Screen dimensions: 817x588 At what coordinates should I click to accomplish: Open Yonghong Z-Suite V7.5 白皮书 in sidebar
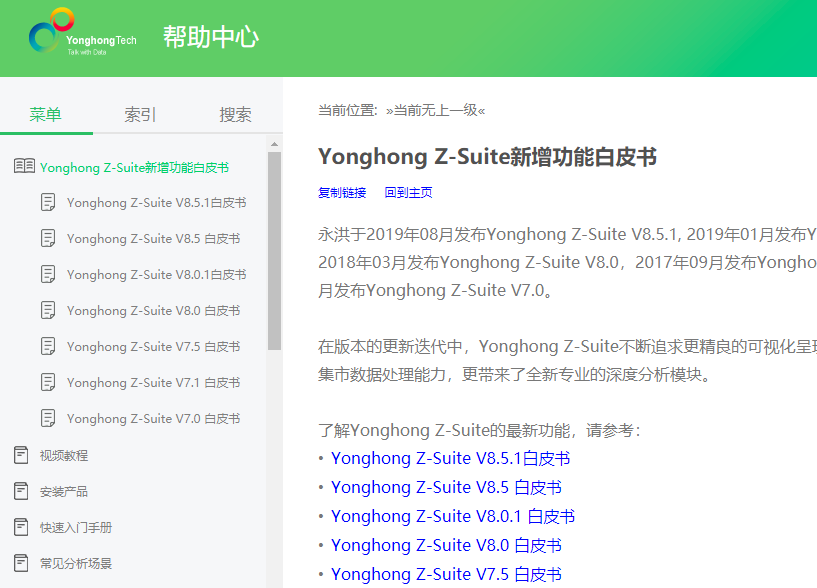pos(153,347)
